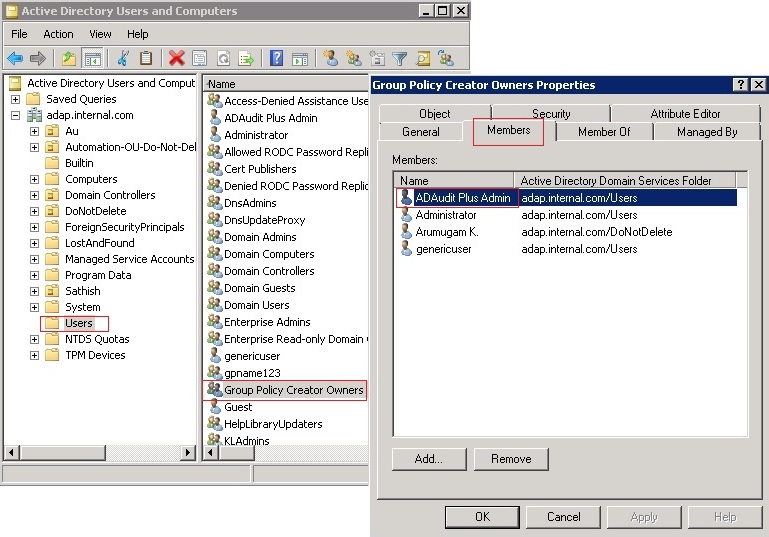Viewport: 769px width, 537px height.
Task: Click the Remove button
Action: pos(511,459)
